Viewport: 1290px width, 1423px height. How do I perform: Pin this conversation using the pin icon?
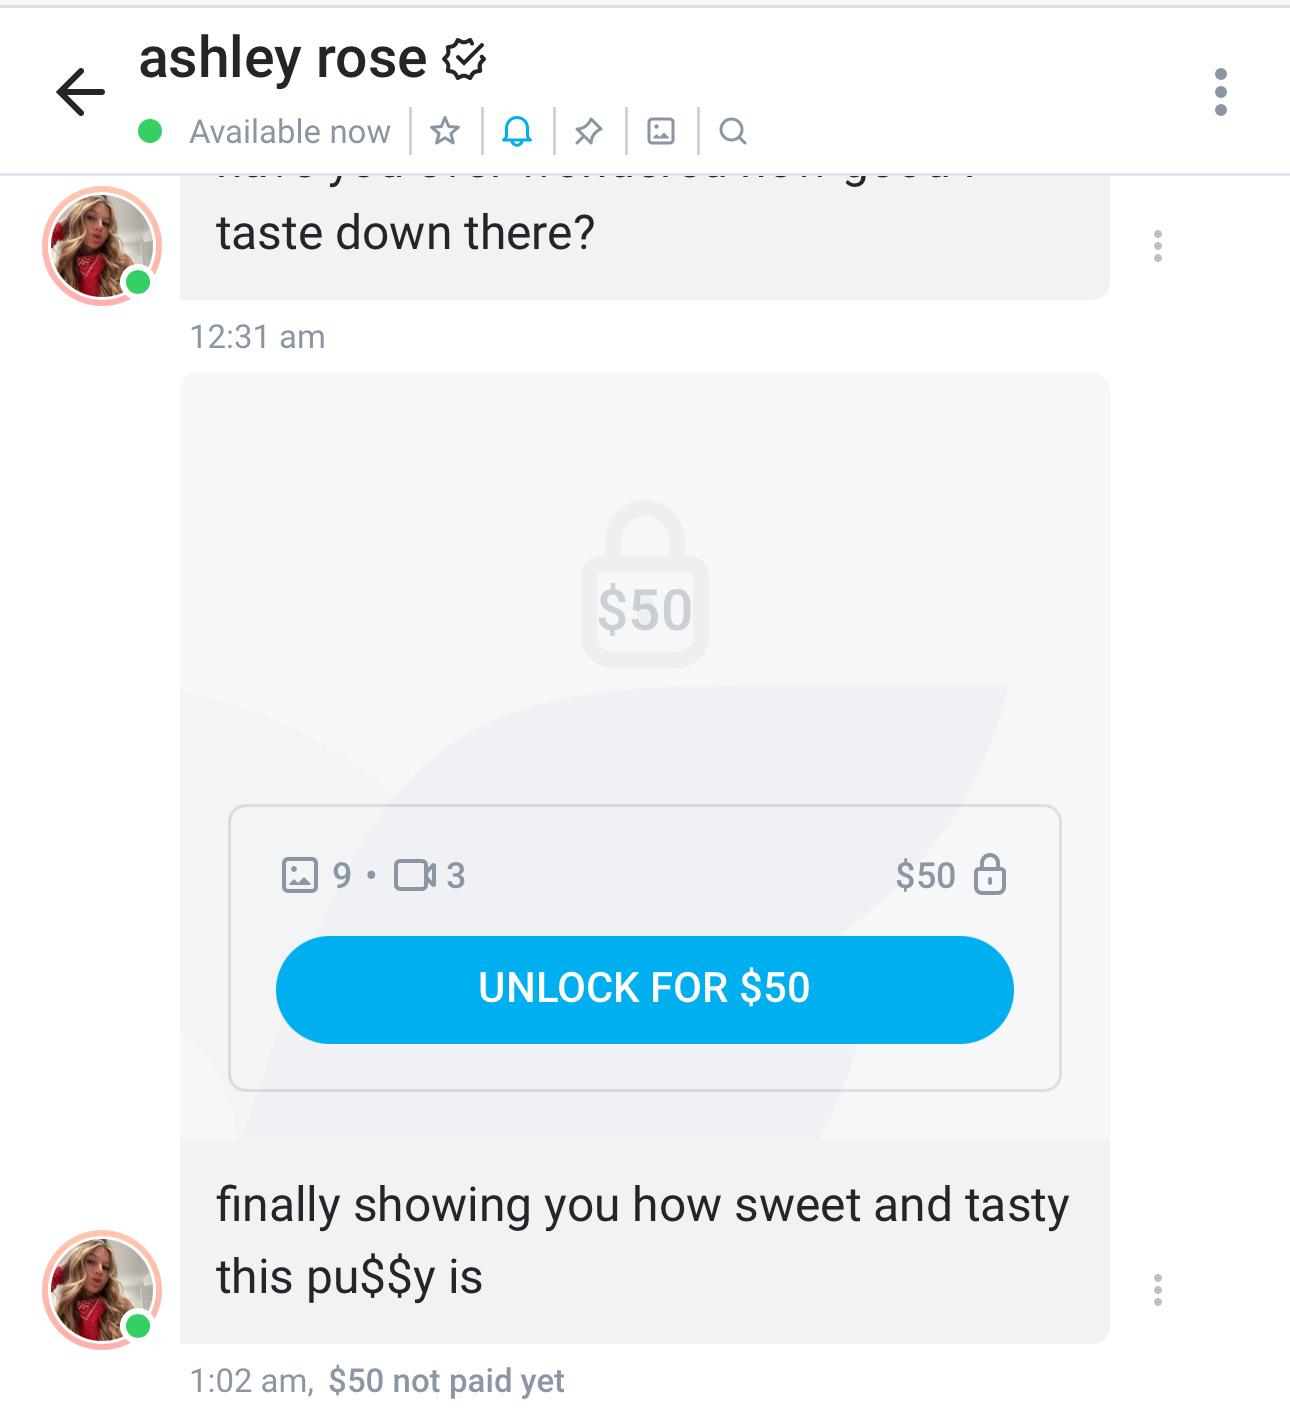point(590,131)
